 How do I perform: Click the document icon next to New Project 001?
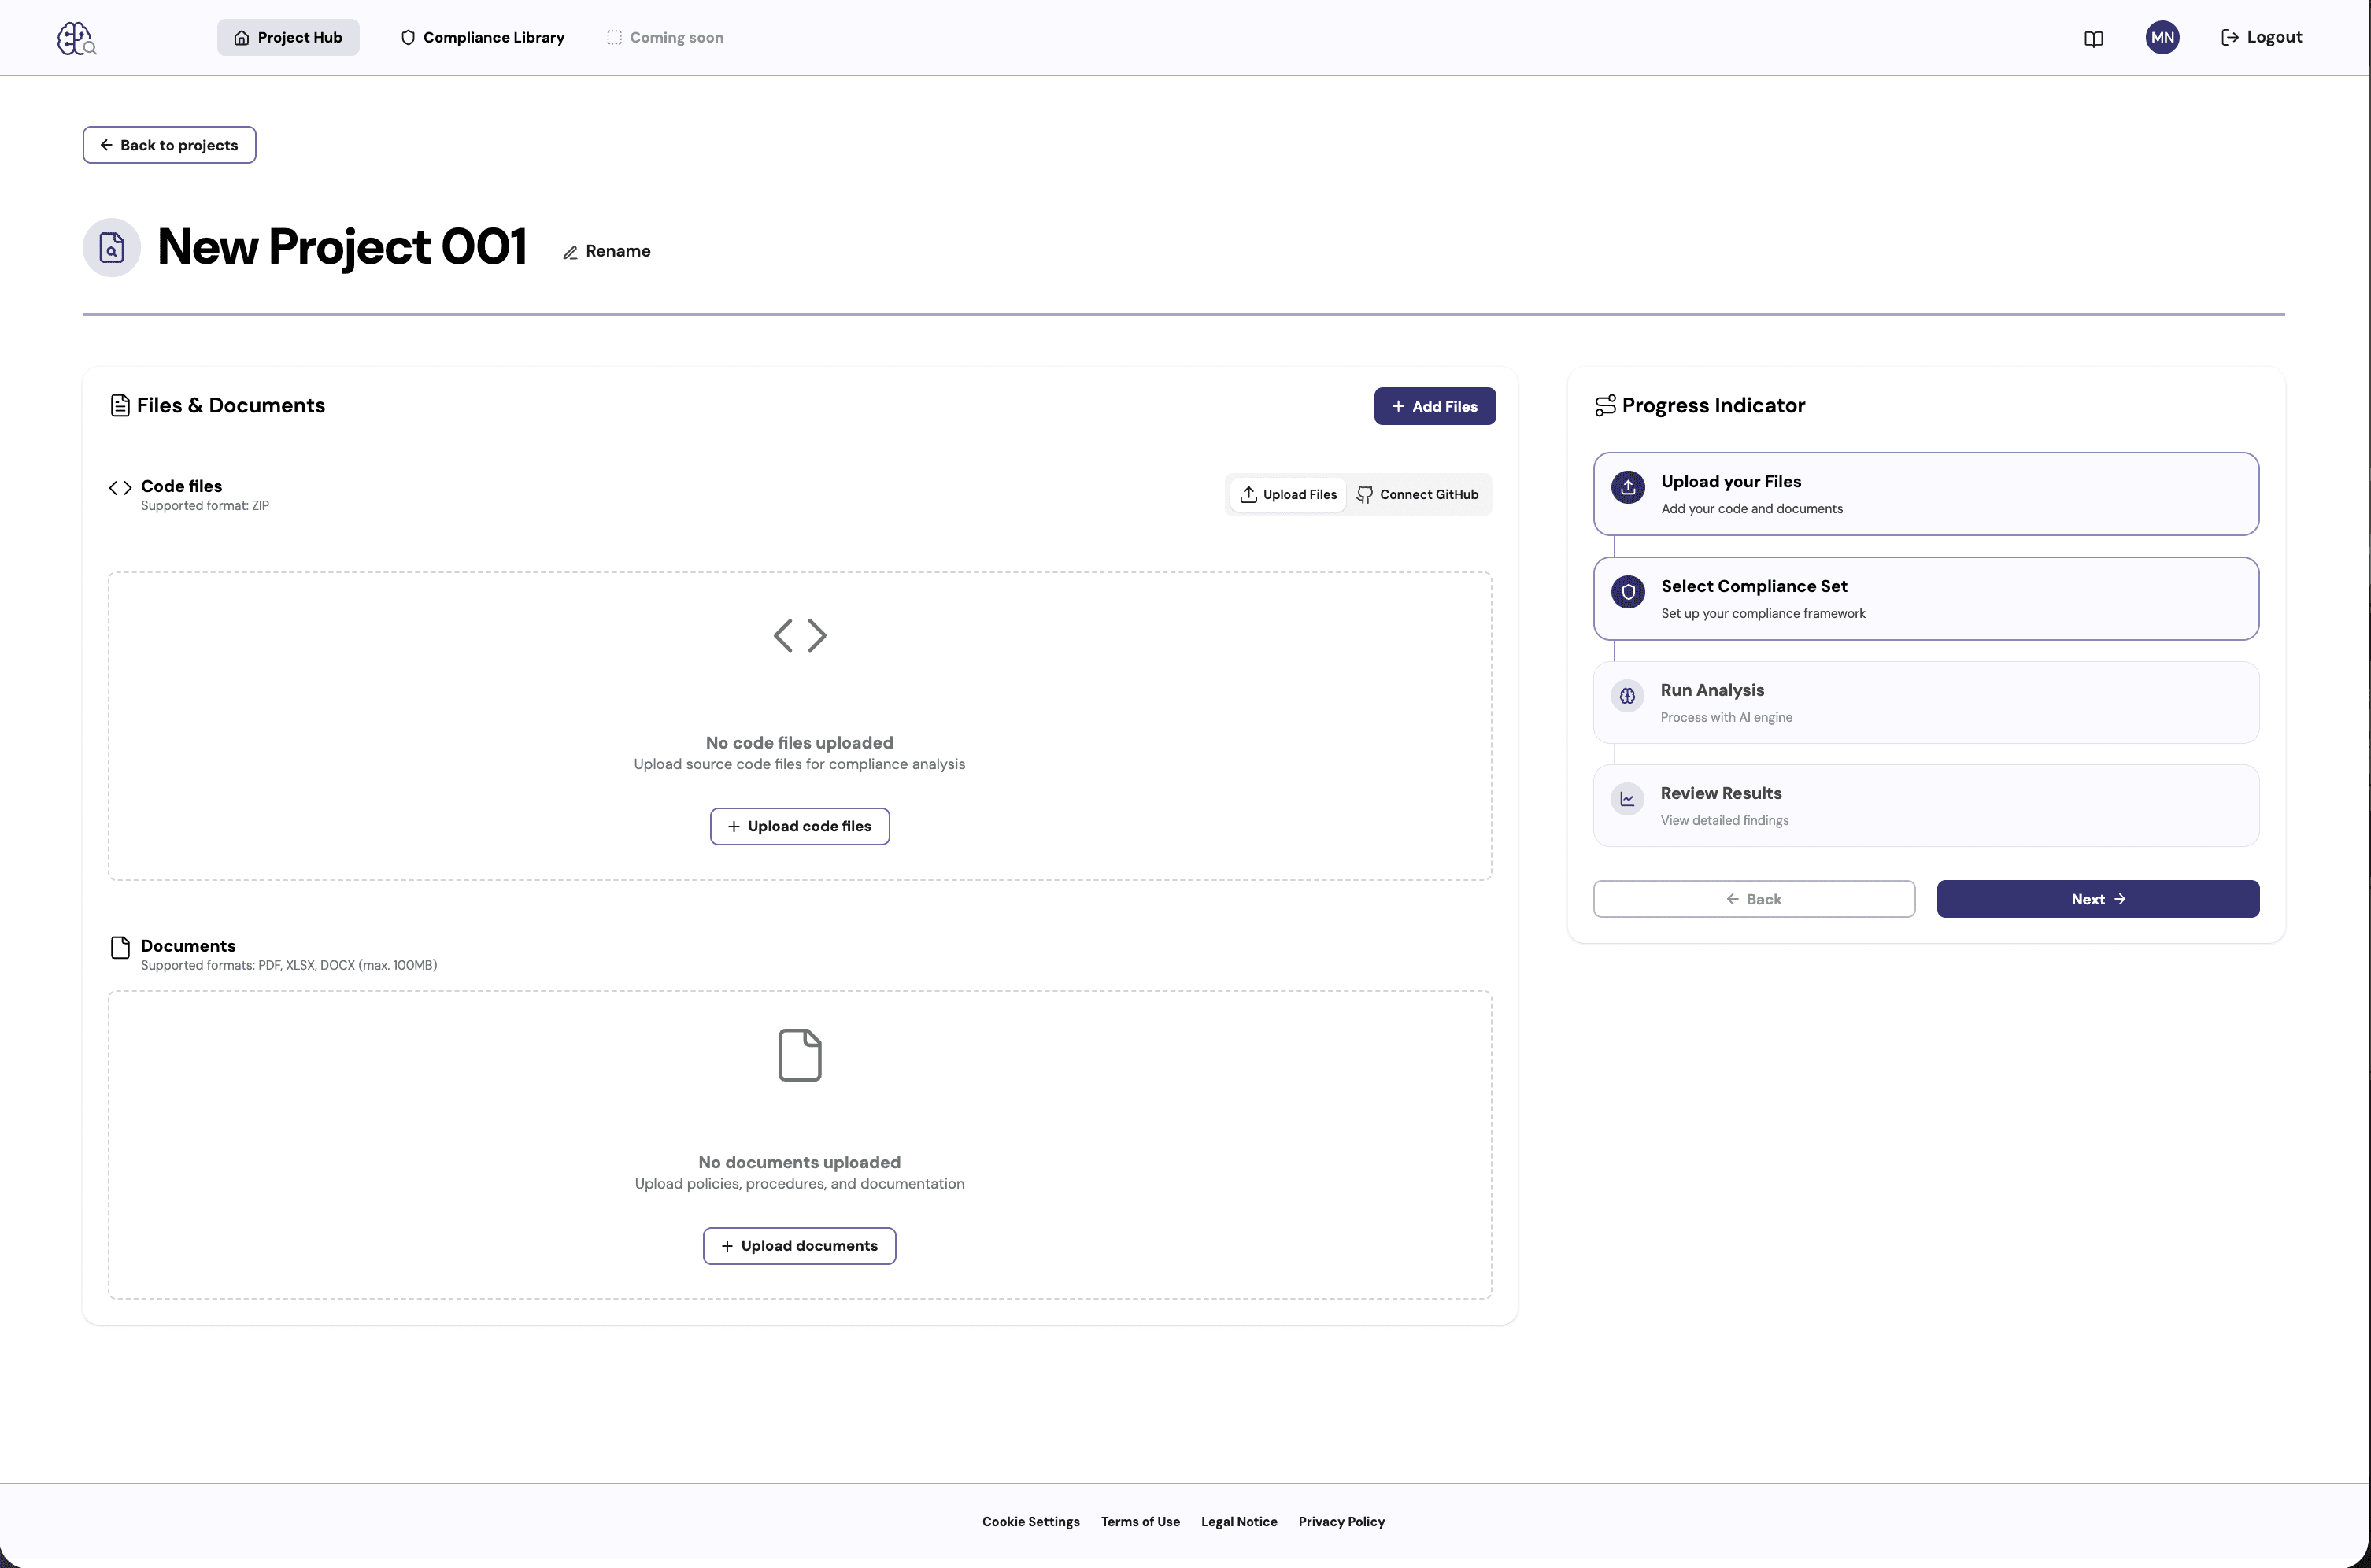coord(111,247)
